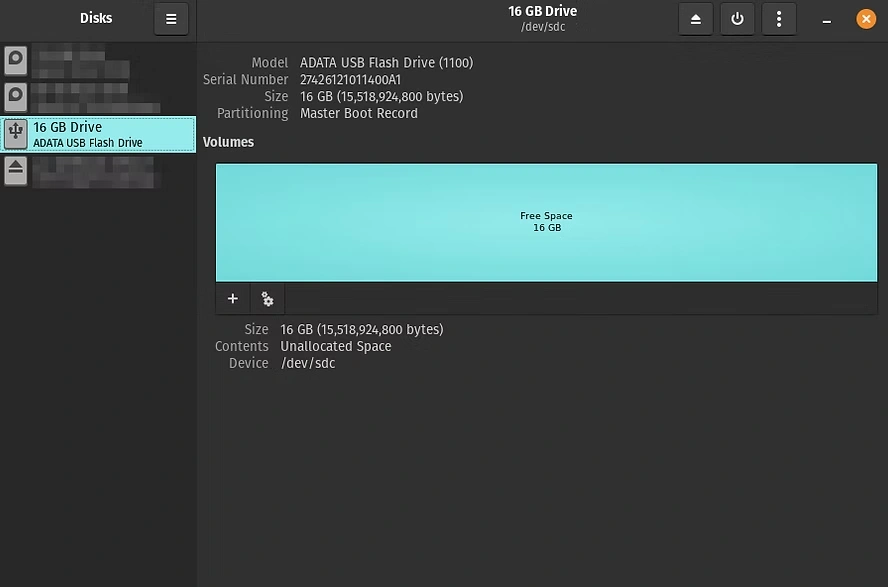Viewport: 888px width, 587px height.
Task: Click the ADATA USB Flash Drive (1100) model text
Action: (386, 63)
